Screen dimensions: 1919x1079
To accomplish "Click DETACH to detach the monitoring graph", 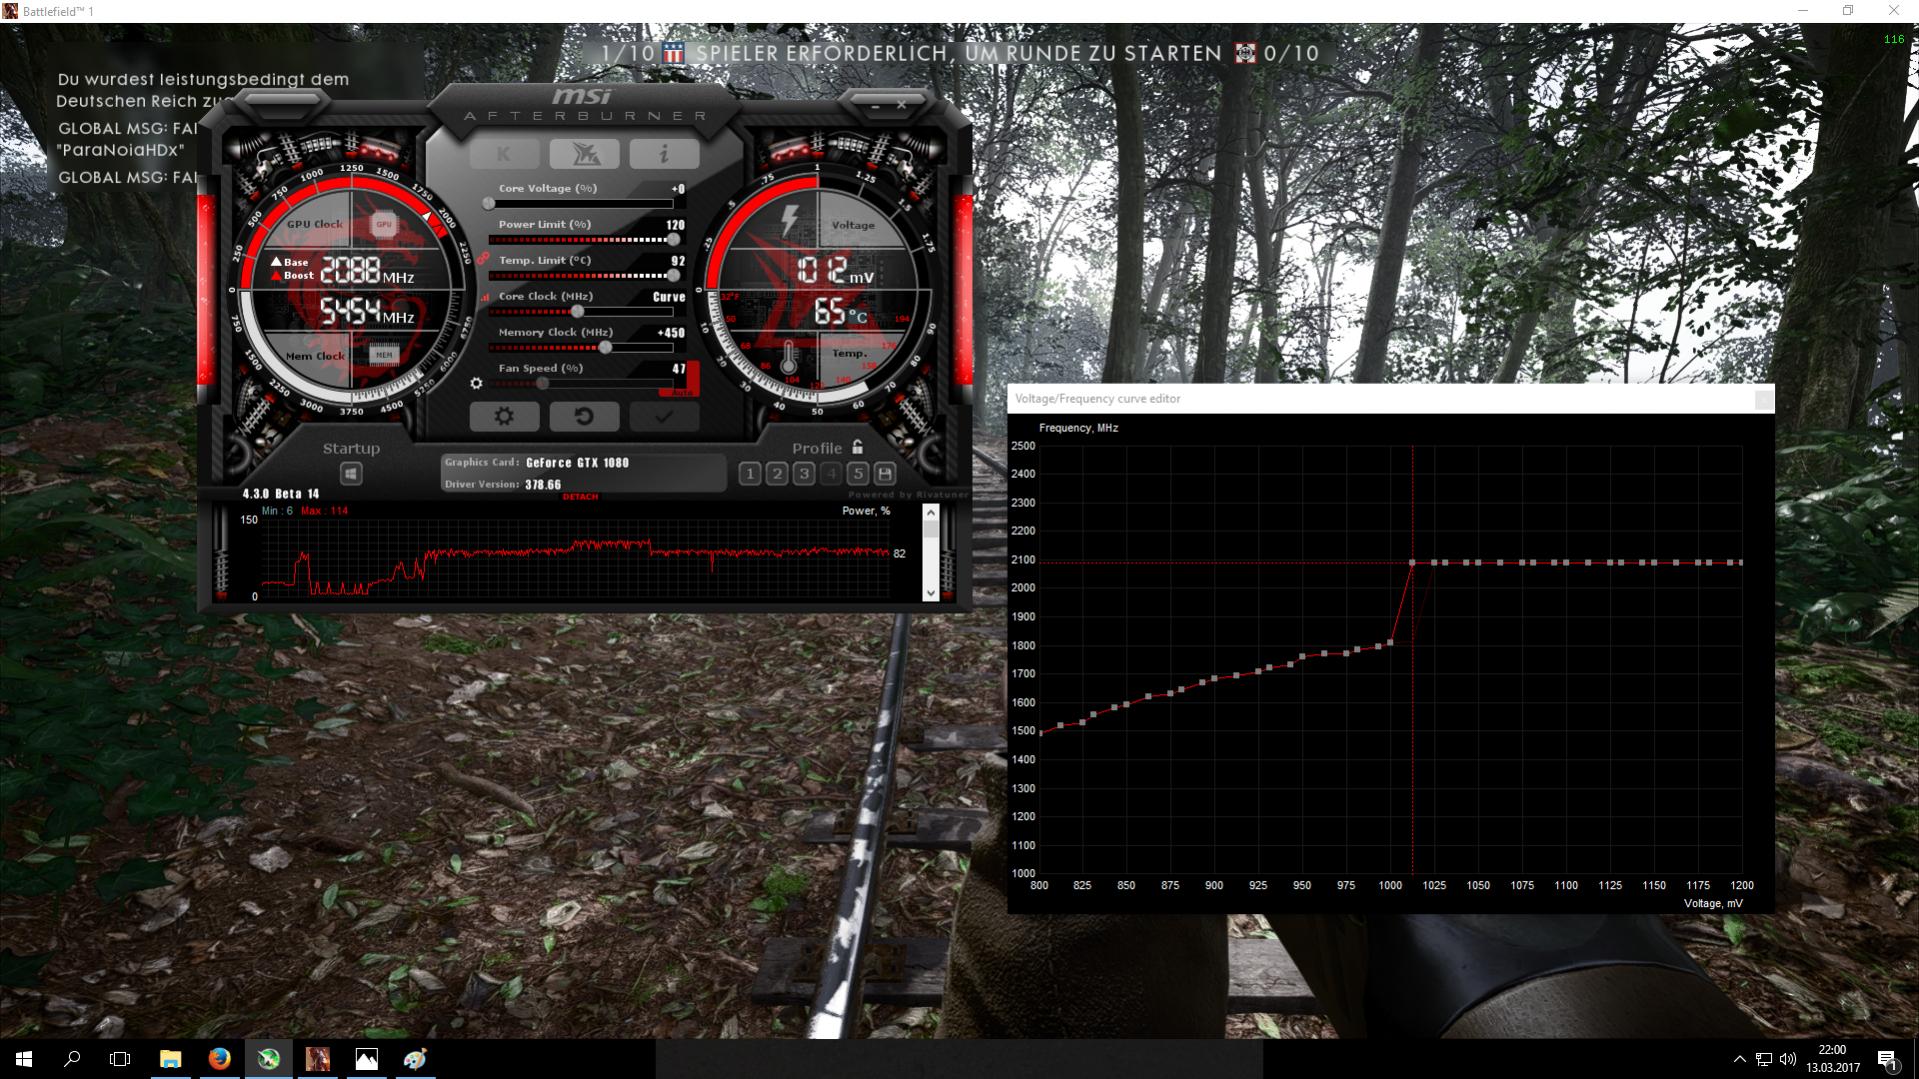I will click(x=580, y=497).
